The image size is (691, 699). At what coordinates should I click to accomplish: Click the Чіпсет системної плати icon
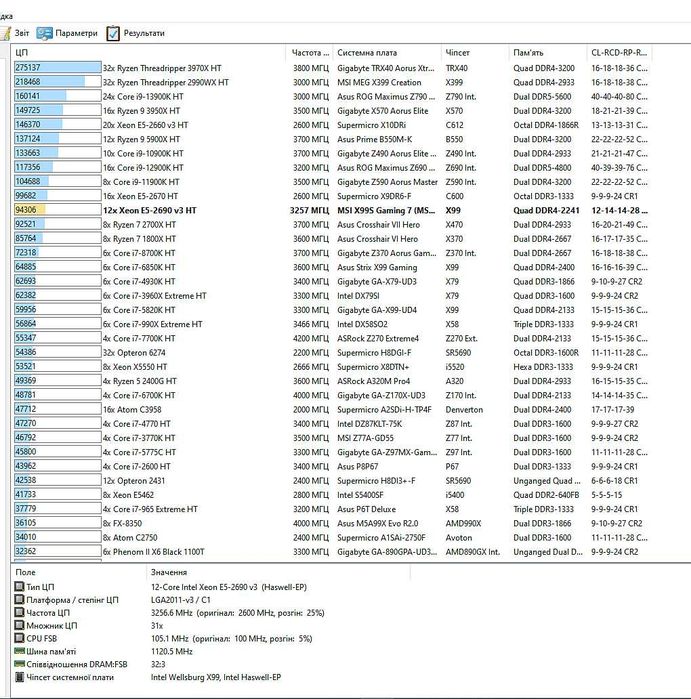(x=19, y=677)
